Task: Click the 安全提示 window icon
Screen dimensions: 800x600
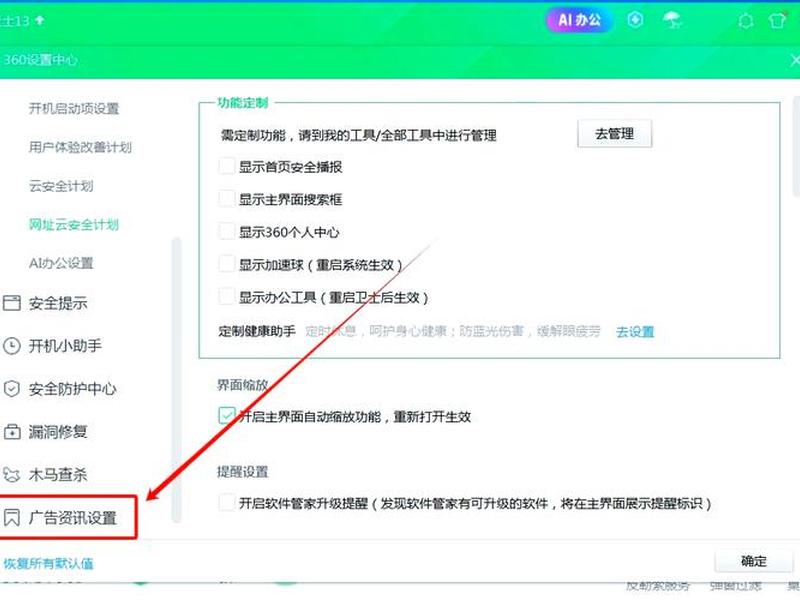Action: click(12, 303)
